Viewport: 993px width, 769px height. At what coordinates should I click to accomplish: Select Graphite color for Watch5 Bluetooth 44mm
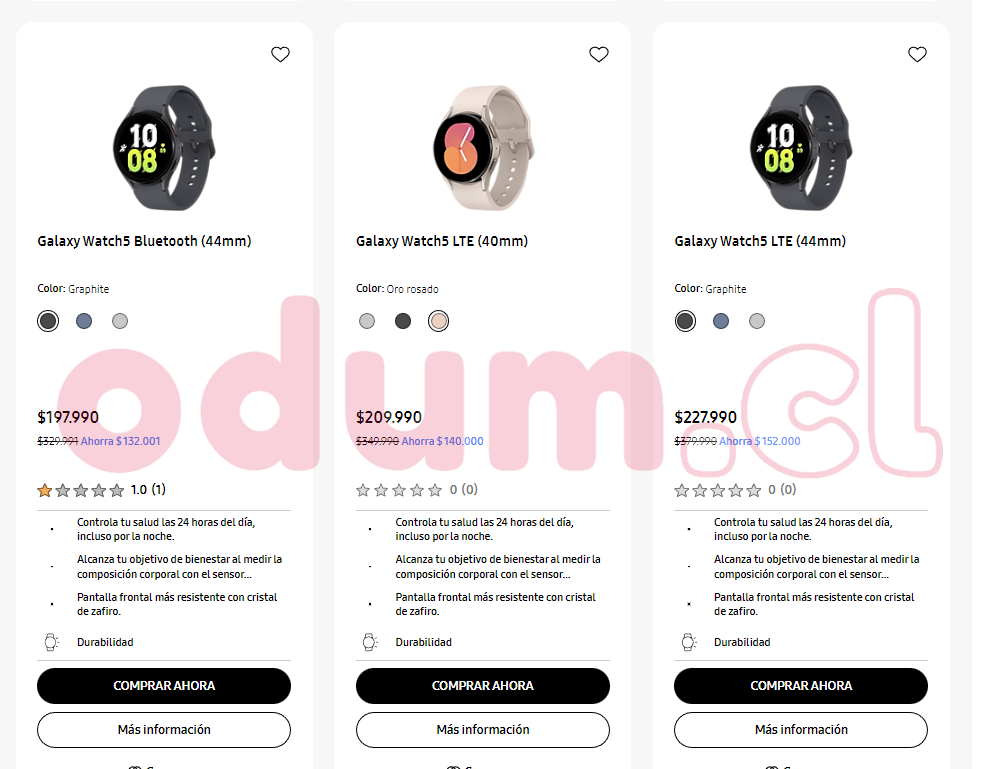[x=48, y=321]
